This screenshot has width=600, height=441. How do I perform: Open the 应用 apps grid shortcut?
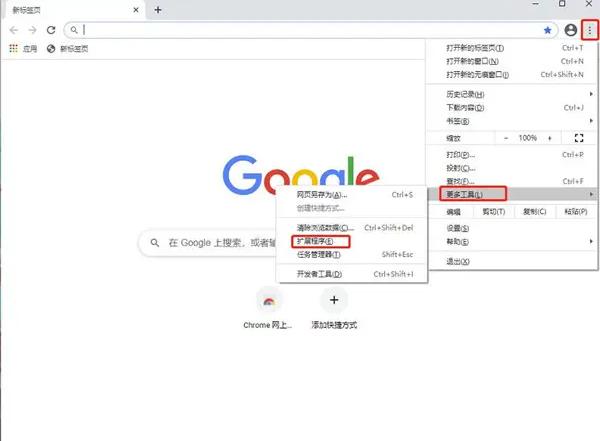tap(23, 49)
